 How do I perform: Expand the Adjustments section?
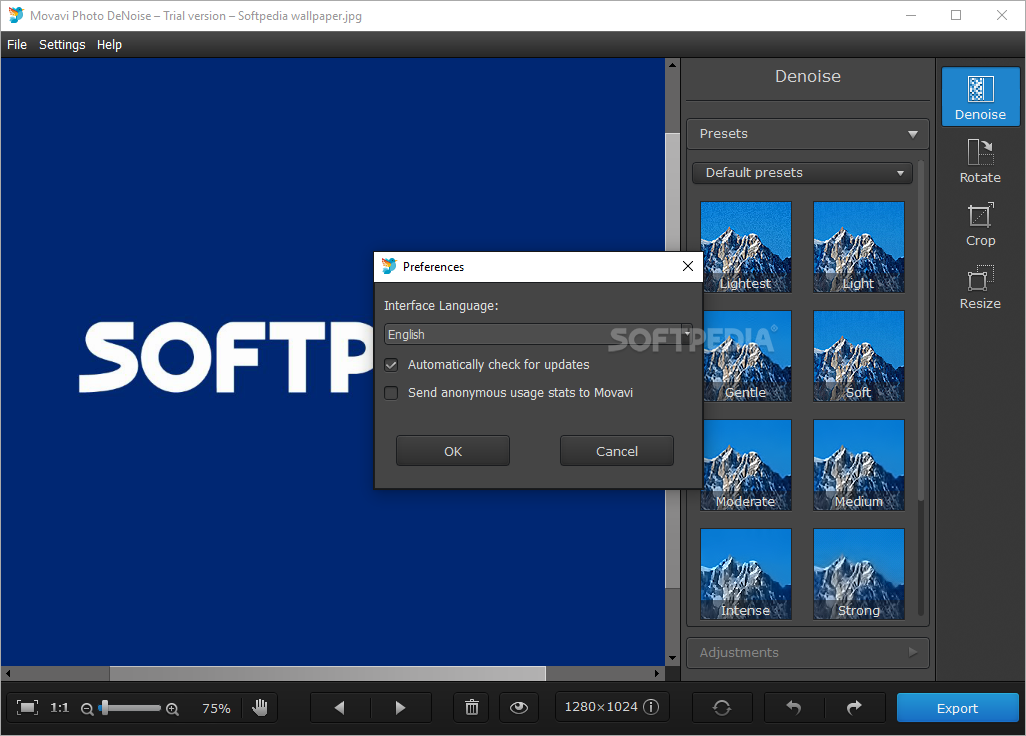pyautogui.click(x=807, y=652)
